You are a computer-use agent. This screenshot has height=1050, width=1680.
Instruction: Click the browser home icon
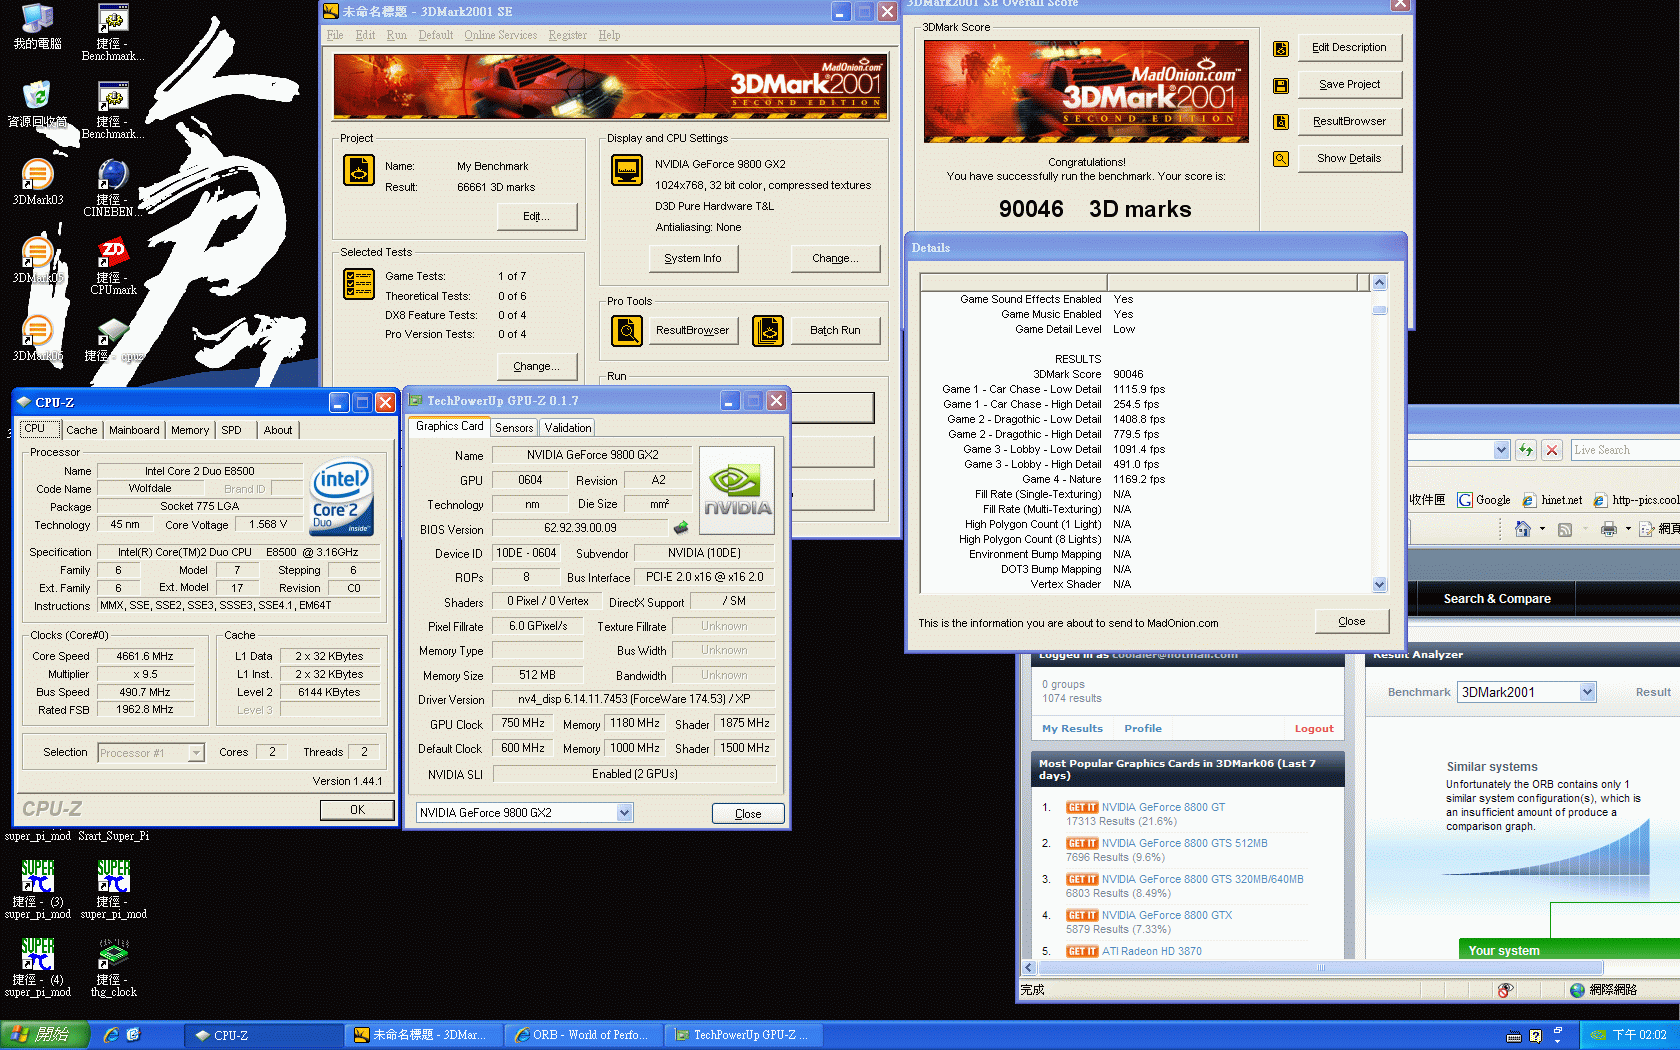[1522, 529]
